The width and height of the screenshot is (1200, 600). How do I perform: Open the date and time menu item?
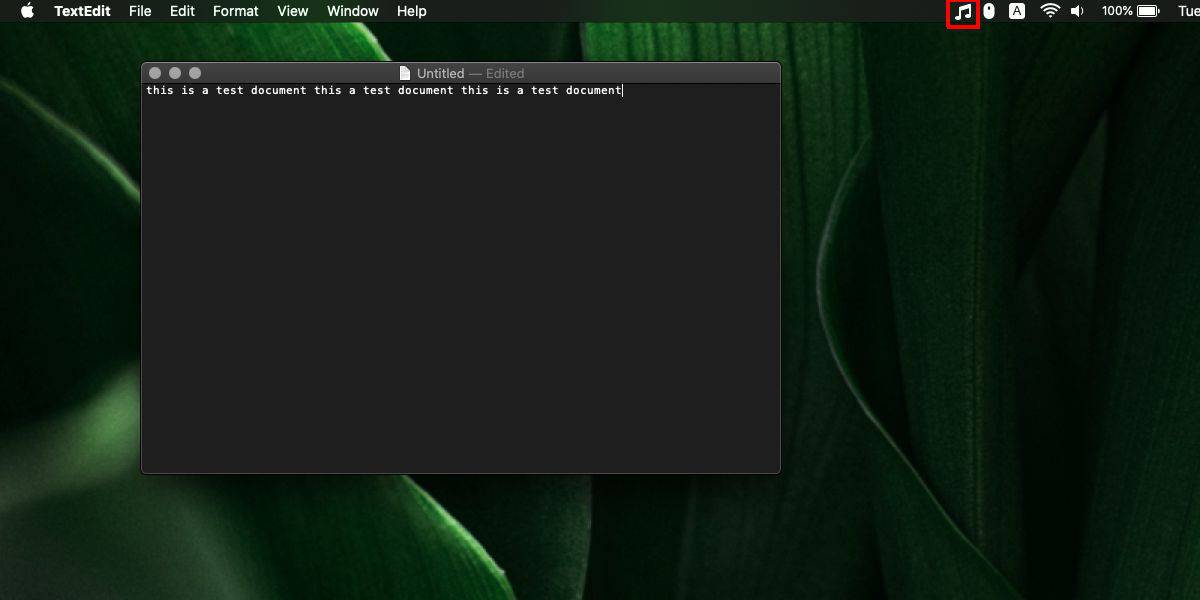(x=1188, y=11)
